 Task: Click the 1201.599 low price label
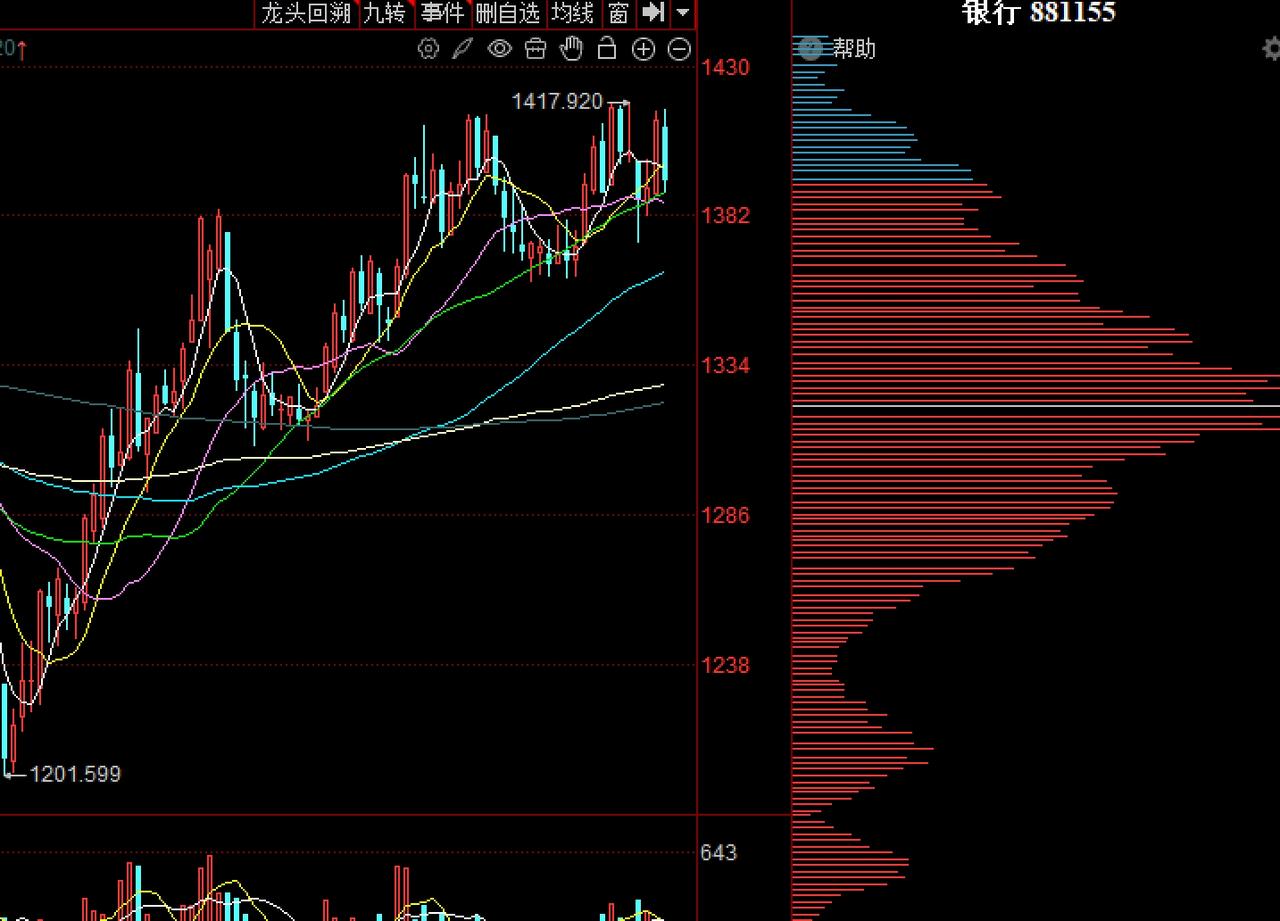75,774
